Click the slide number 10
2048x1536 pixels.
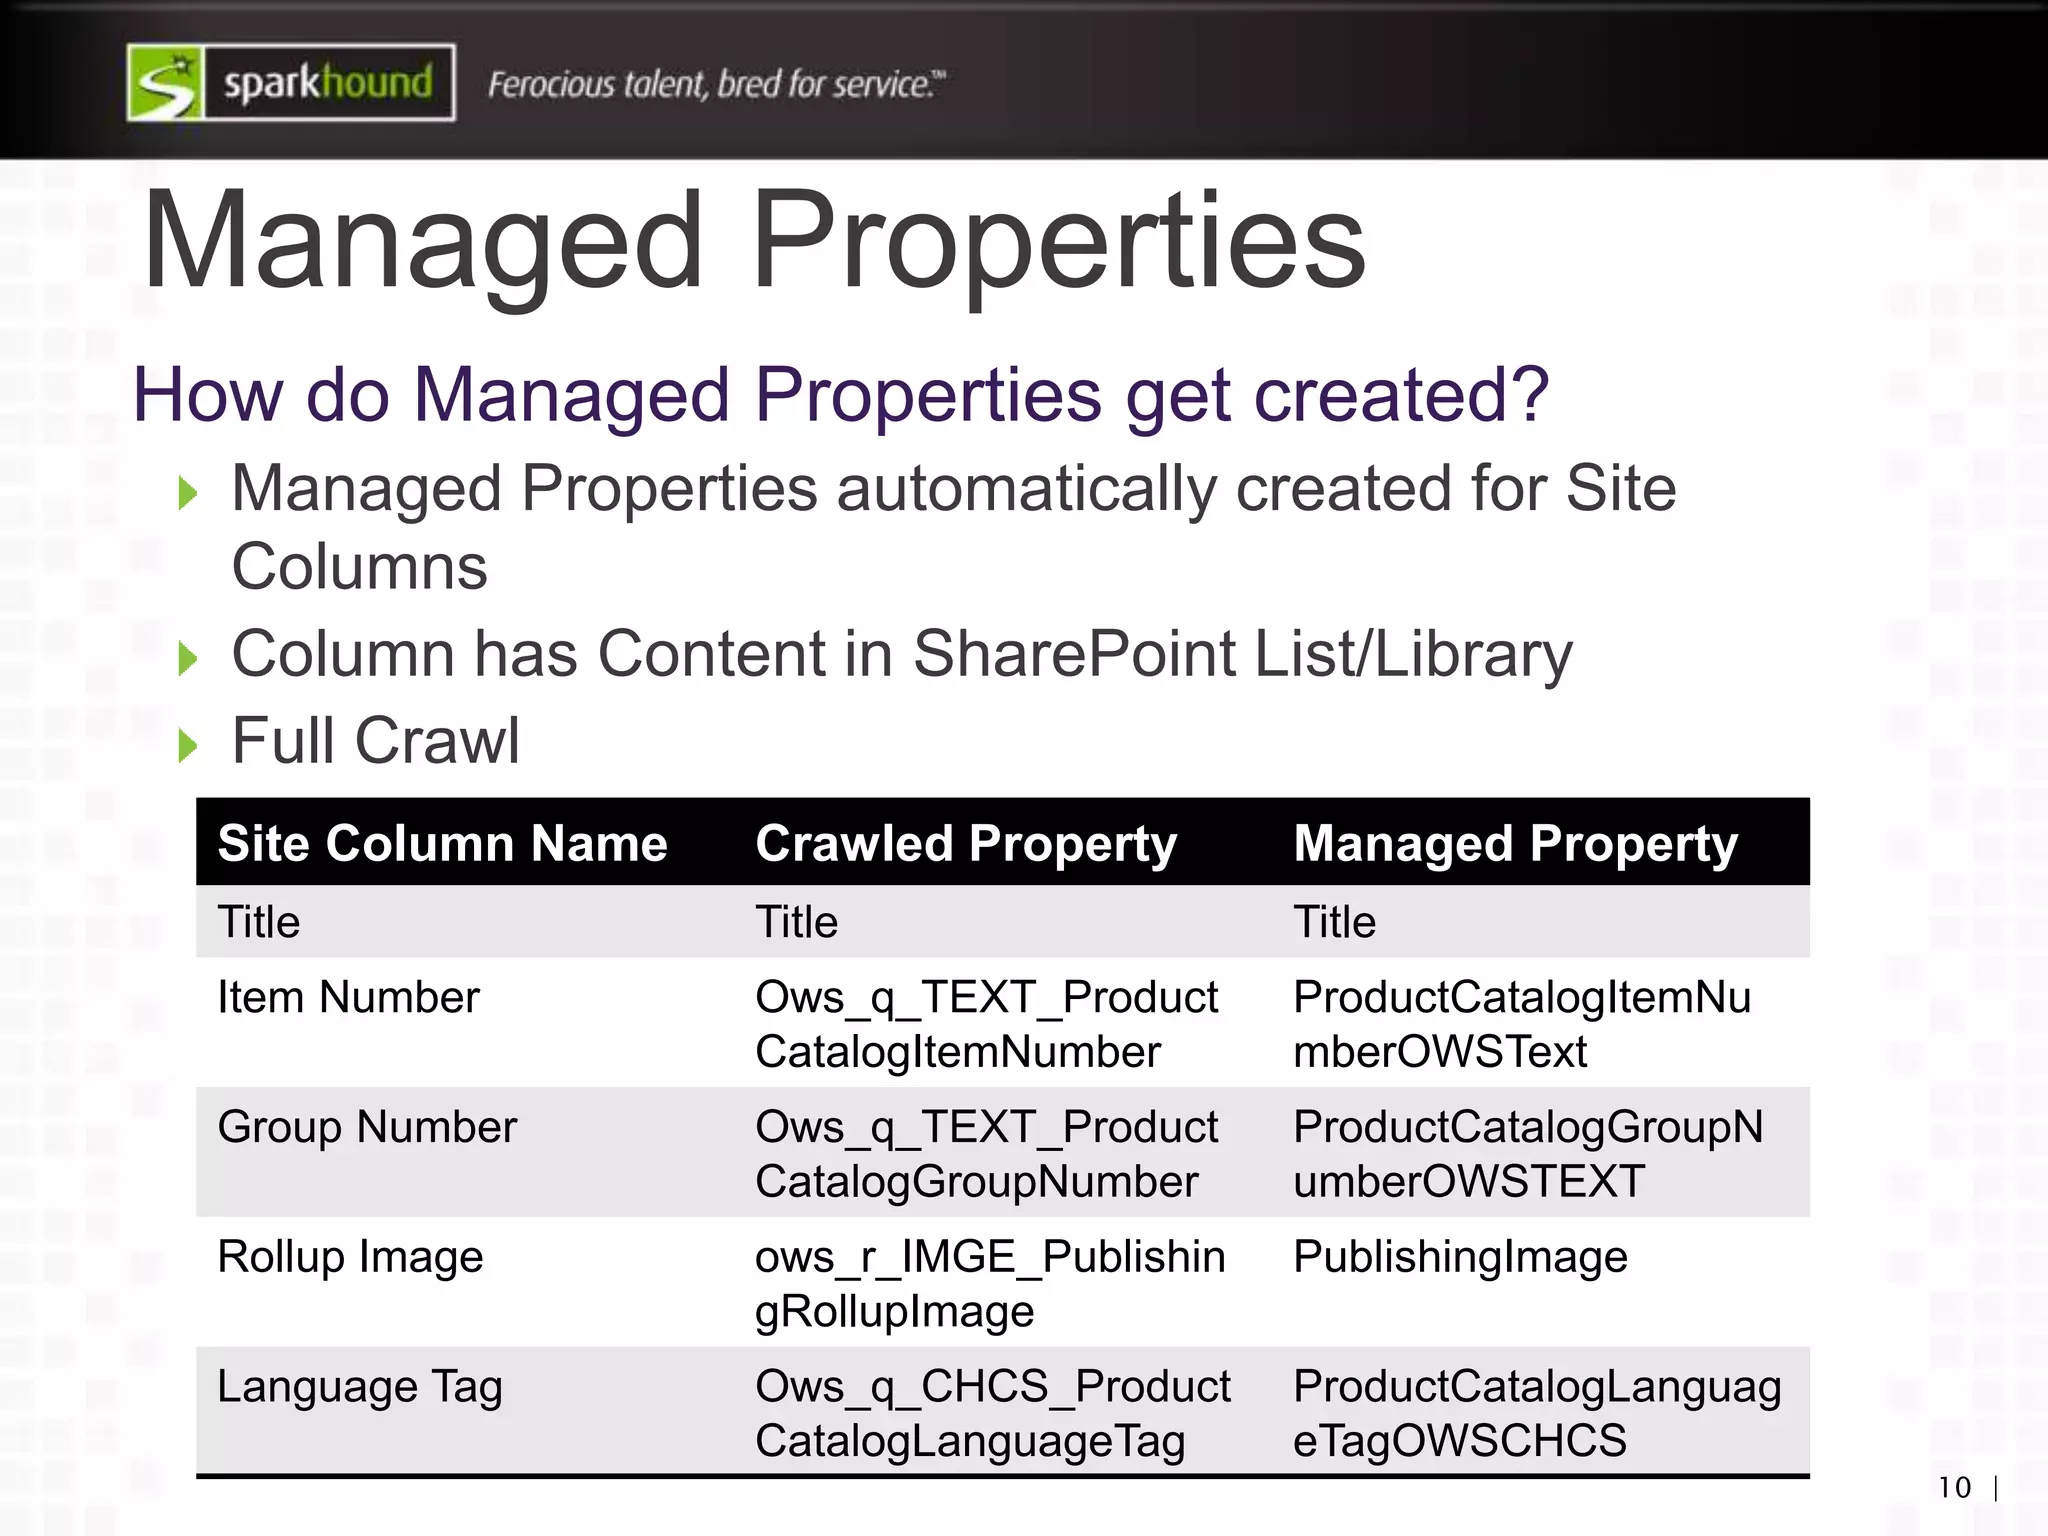(1954, 1488)
